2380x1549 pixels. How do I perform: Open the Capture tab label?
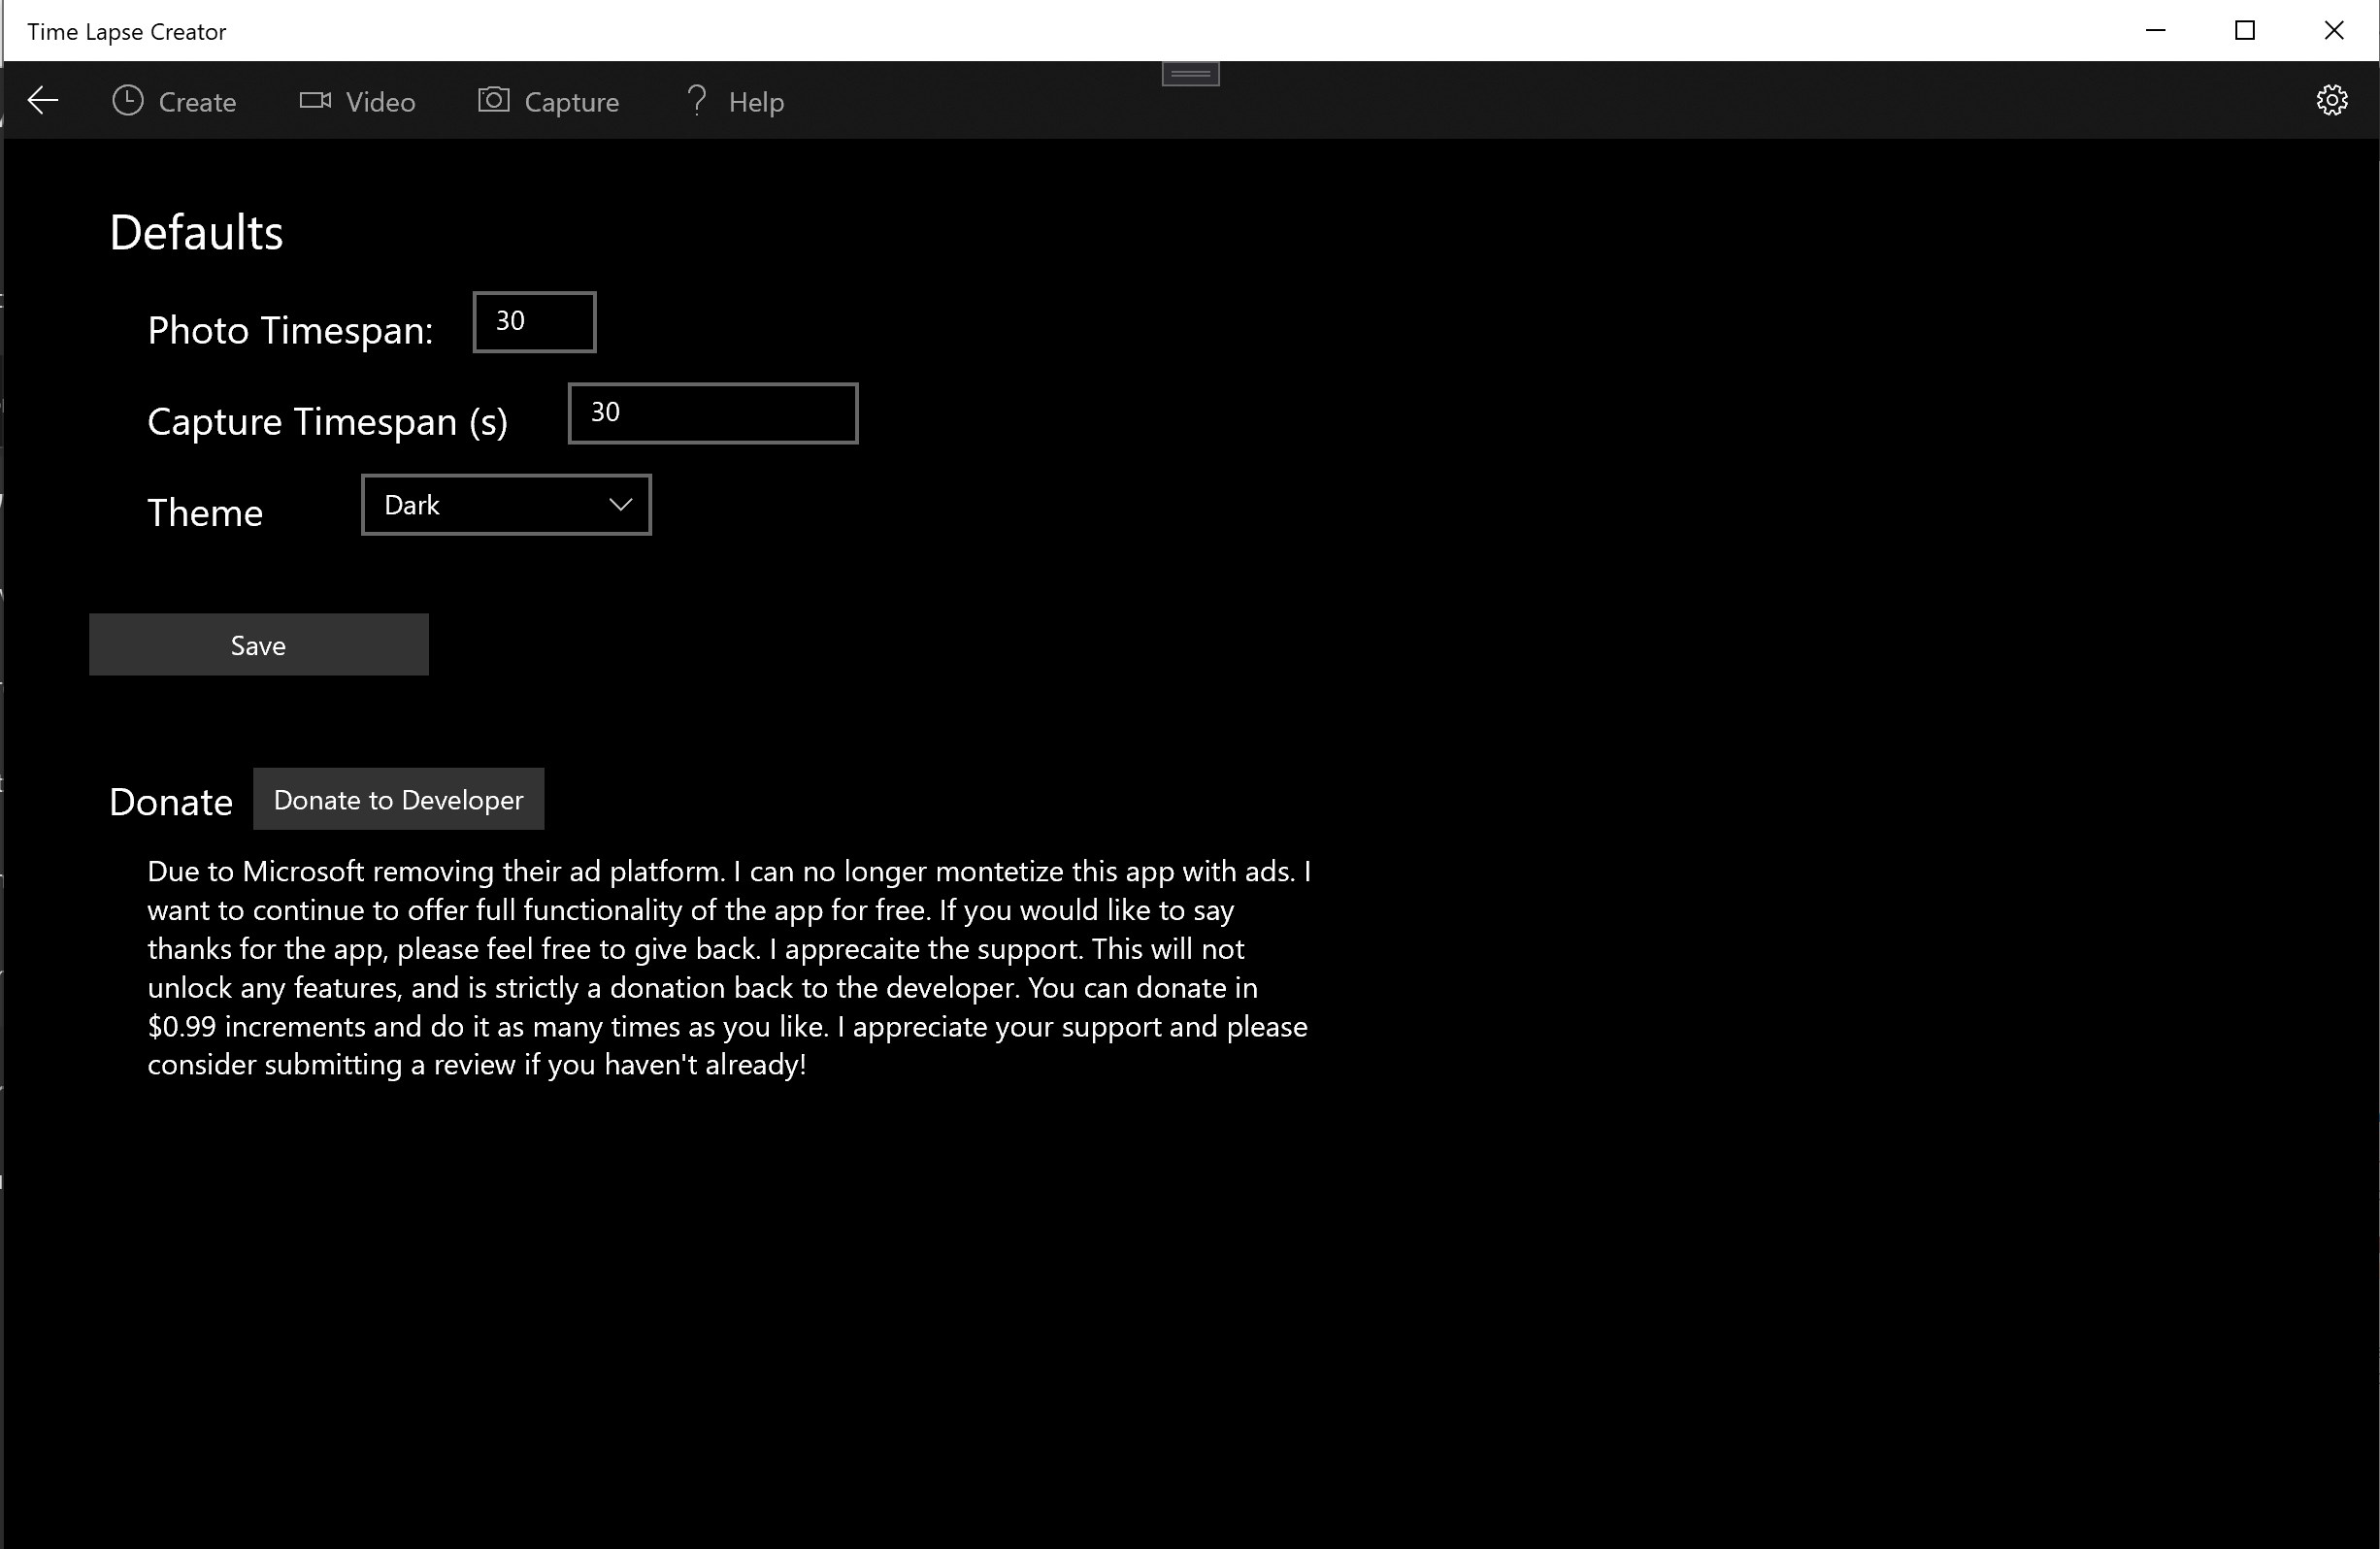coord(571,102)
